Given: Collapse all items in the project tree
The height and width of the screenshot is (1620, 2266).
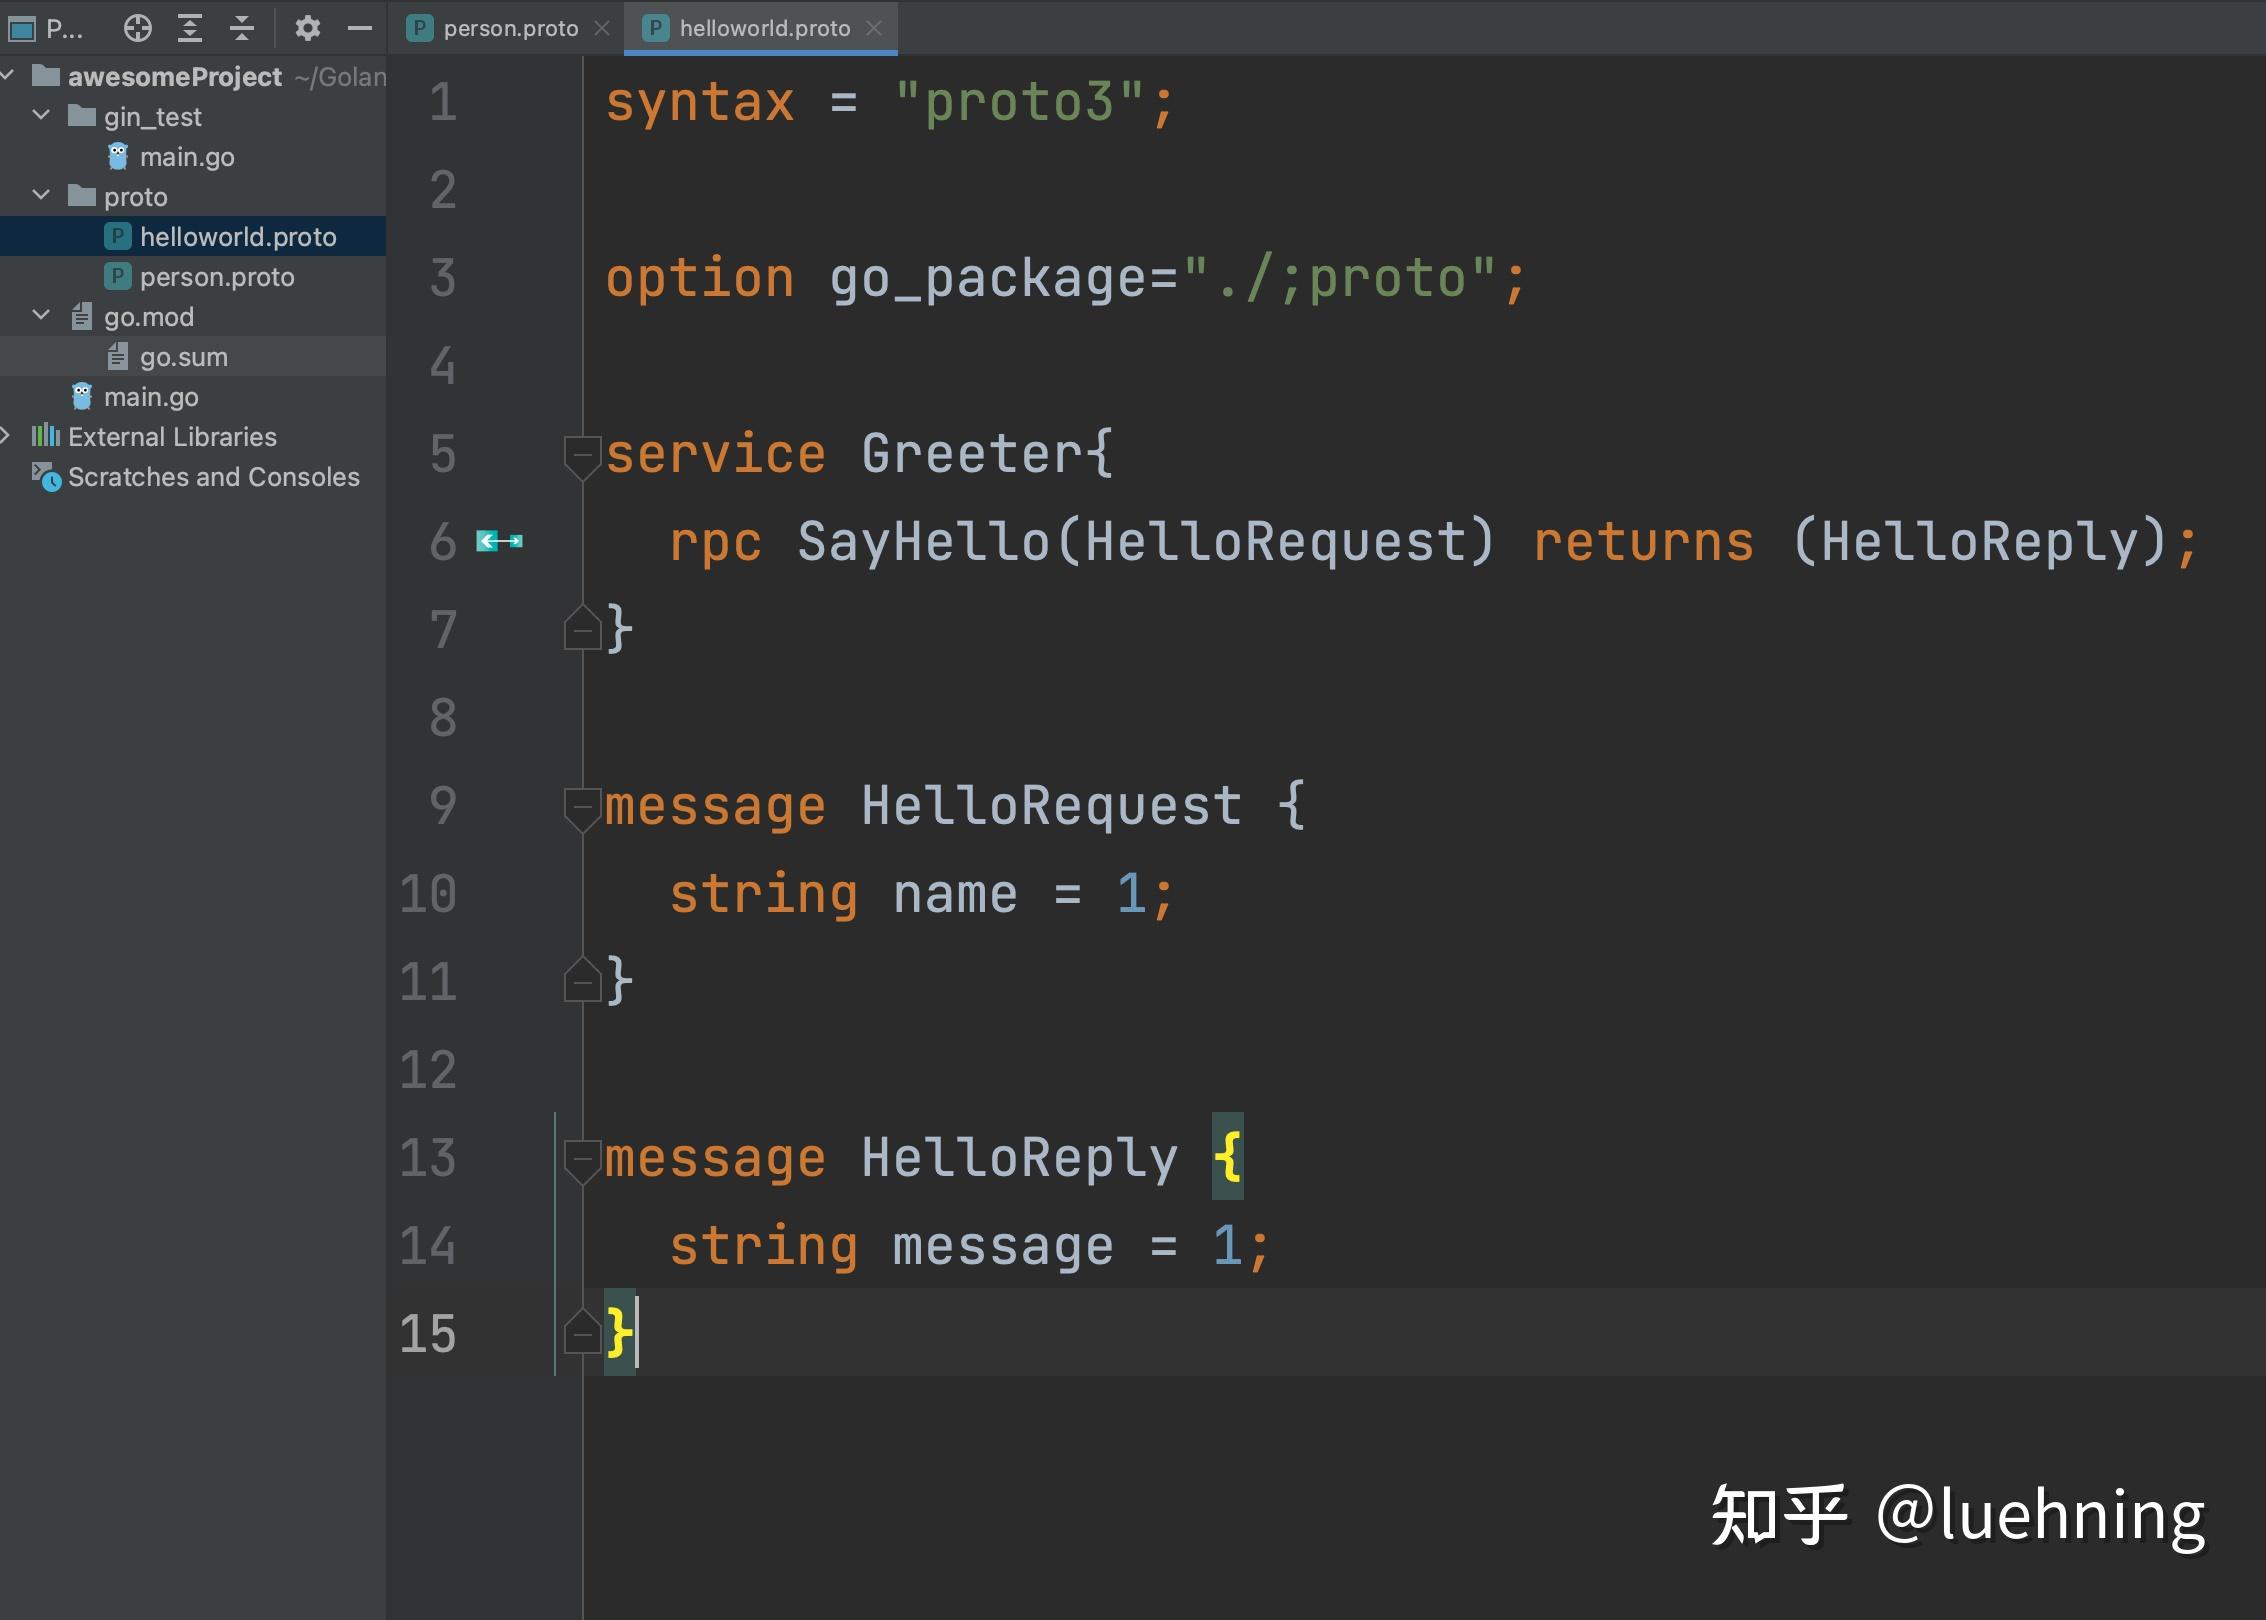Looking at the screenshot, I should tap(240, 27).
